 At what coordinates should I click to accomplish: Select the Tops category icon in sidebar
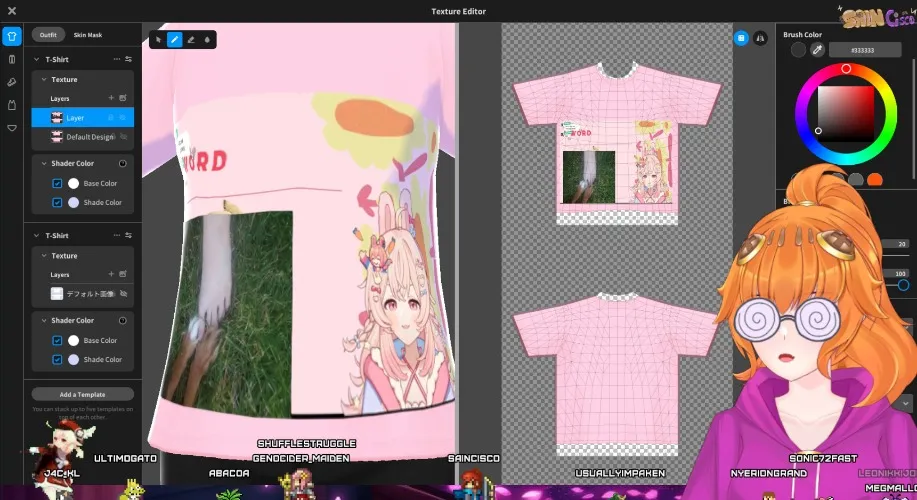(12, 36)
